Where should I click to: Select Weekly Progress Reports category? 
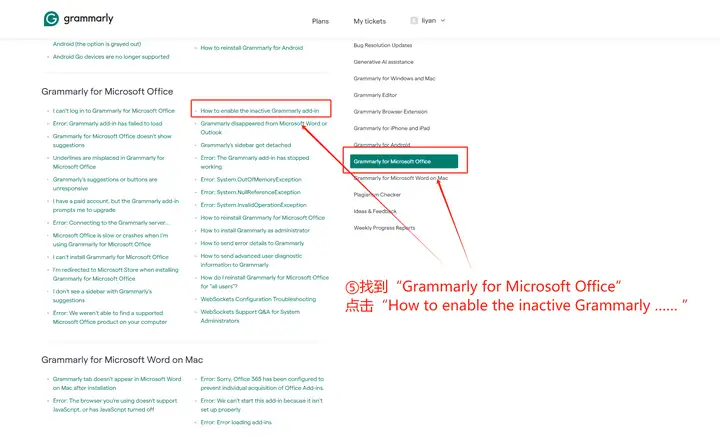[384, 228]
